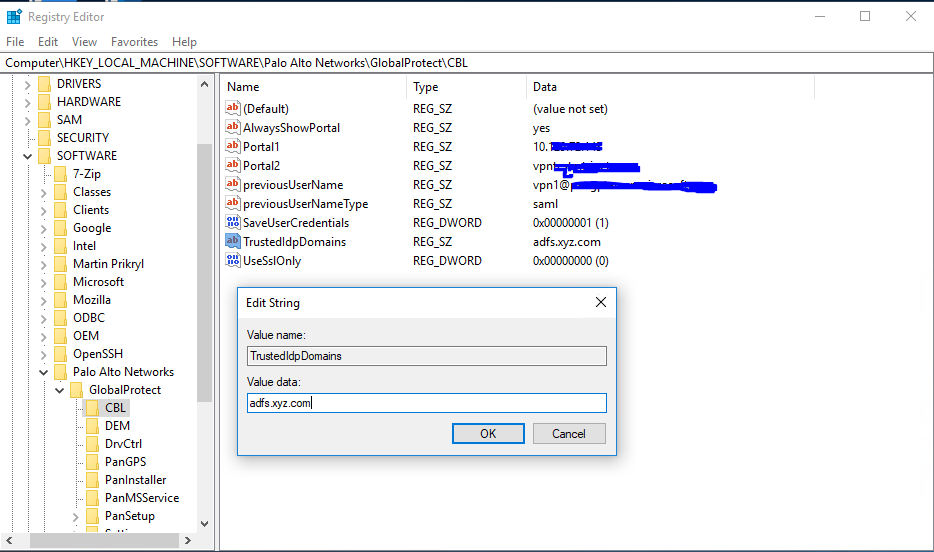Collapse the SOFTWARE key

click(27, 156)
